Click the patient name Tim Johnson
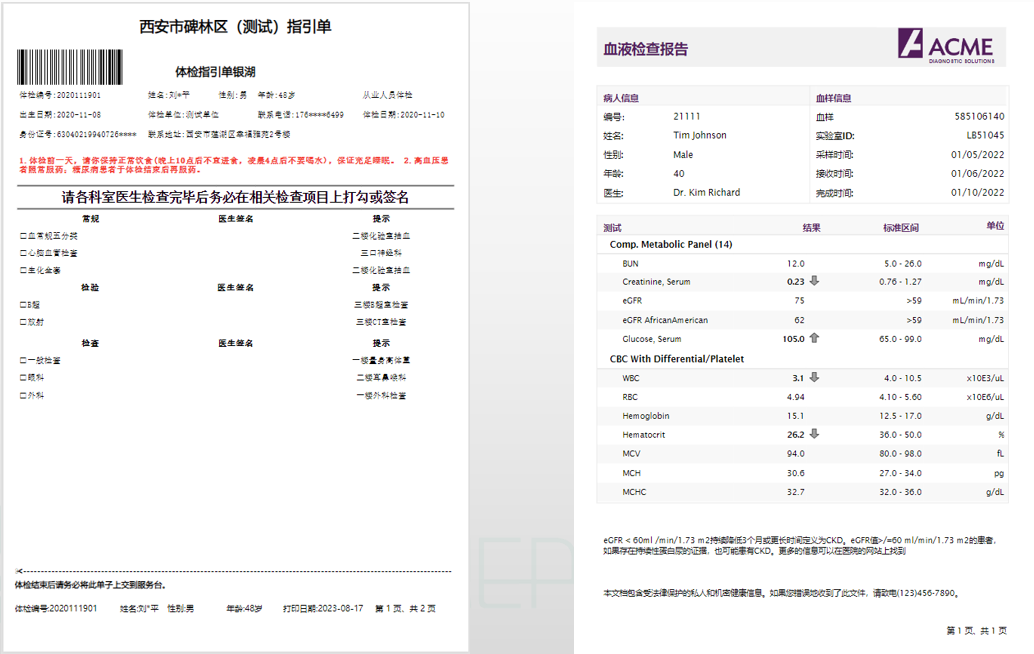The width and height of the screenshot is (1034, 654). (x=700, y=135)
